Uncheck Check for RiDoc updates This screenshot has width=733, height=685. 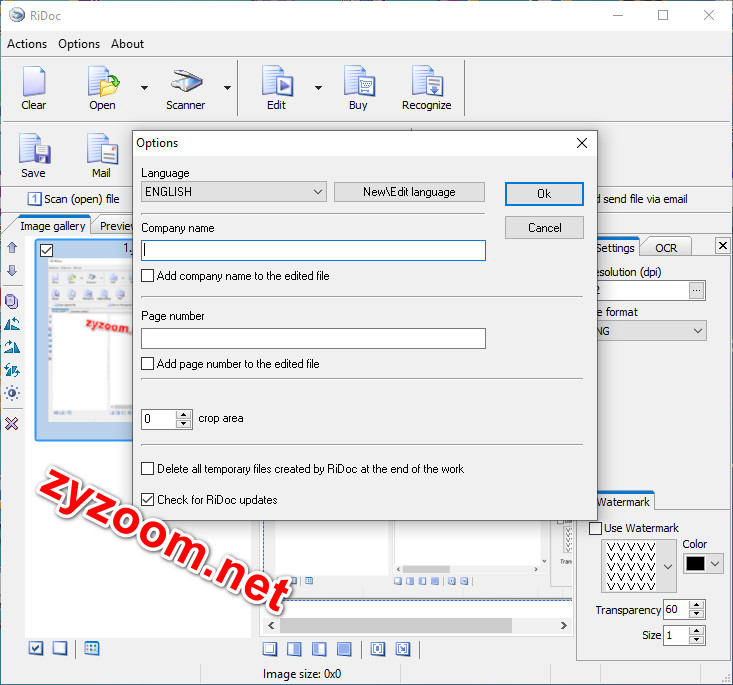point(148,500)
